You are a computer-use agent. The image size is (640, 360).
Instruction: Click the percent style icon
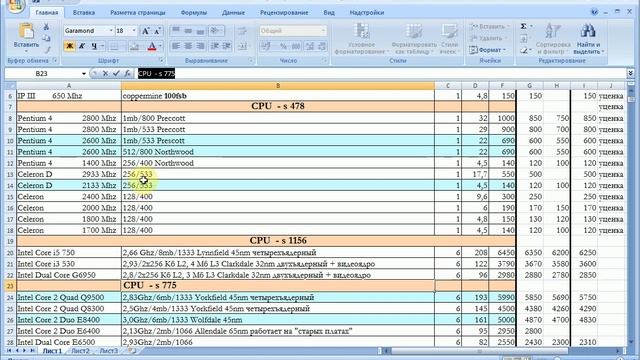pyautogui.click(x=283, y=47)
